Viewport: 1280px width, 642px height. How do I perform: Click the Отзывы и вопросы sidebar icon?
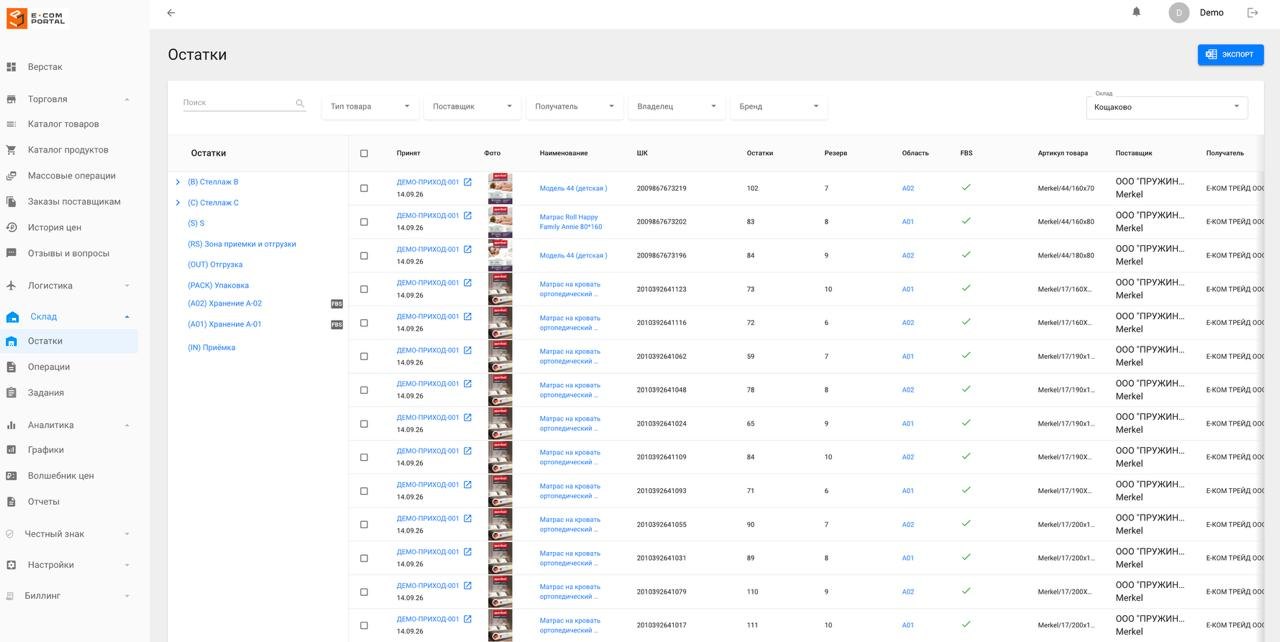(11, 253)
